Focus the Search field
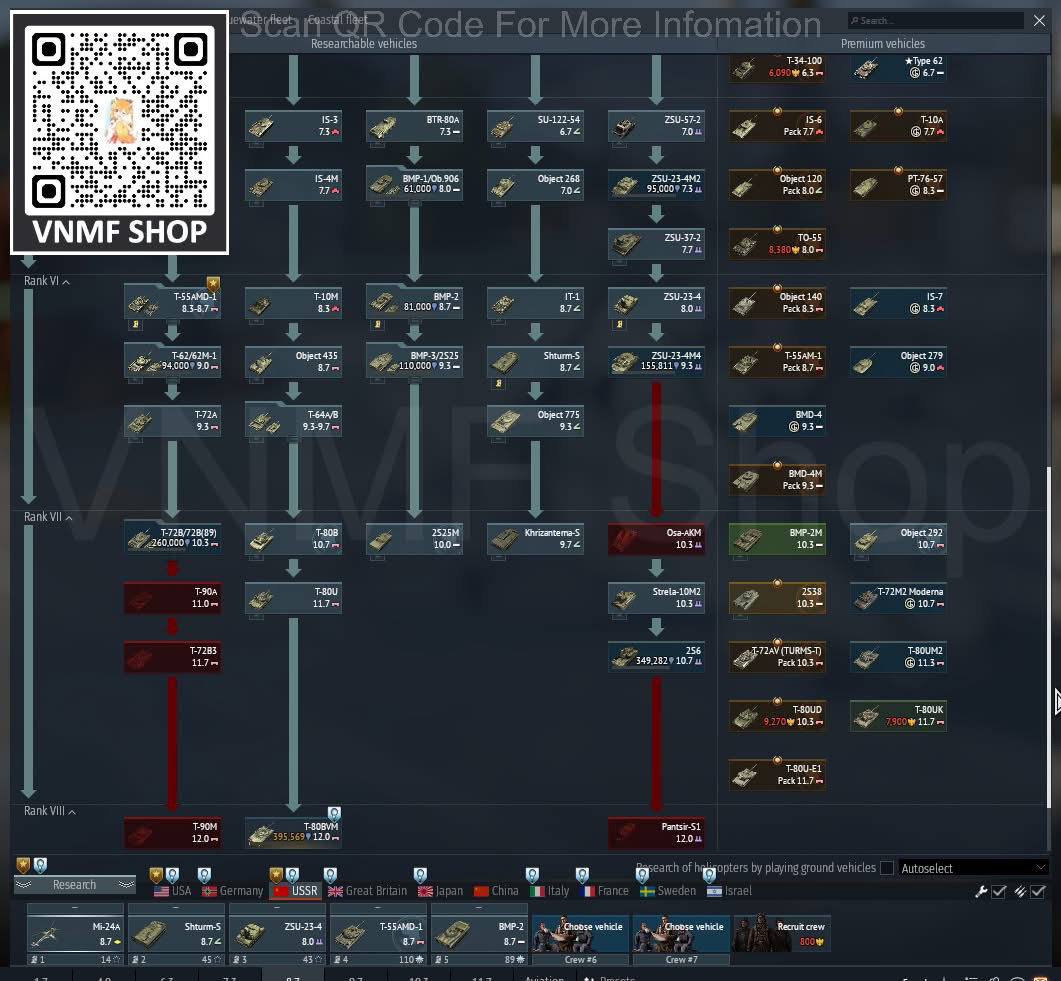Viewport: 1061px width, 981px height. (936, 20)
